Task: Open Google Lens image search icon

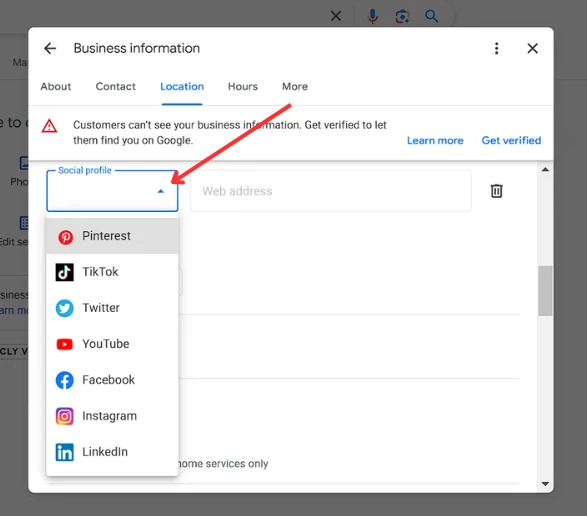Action: coord(402,16)
